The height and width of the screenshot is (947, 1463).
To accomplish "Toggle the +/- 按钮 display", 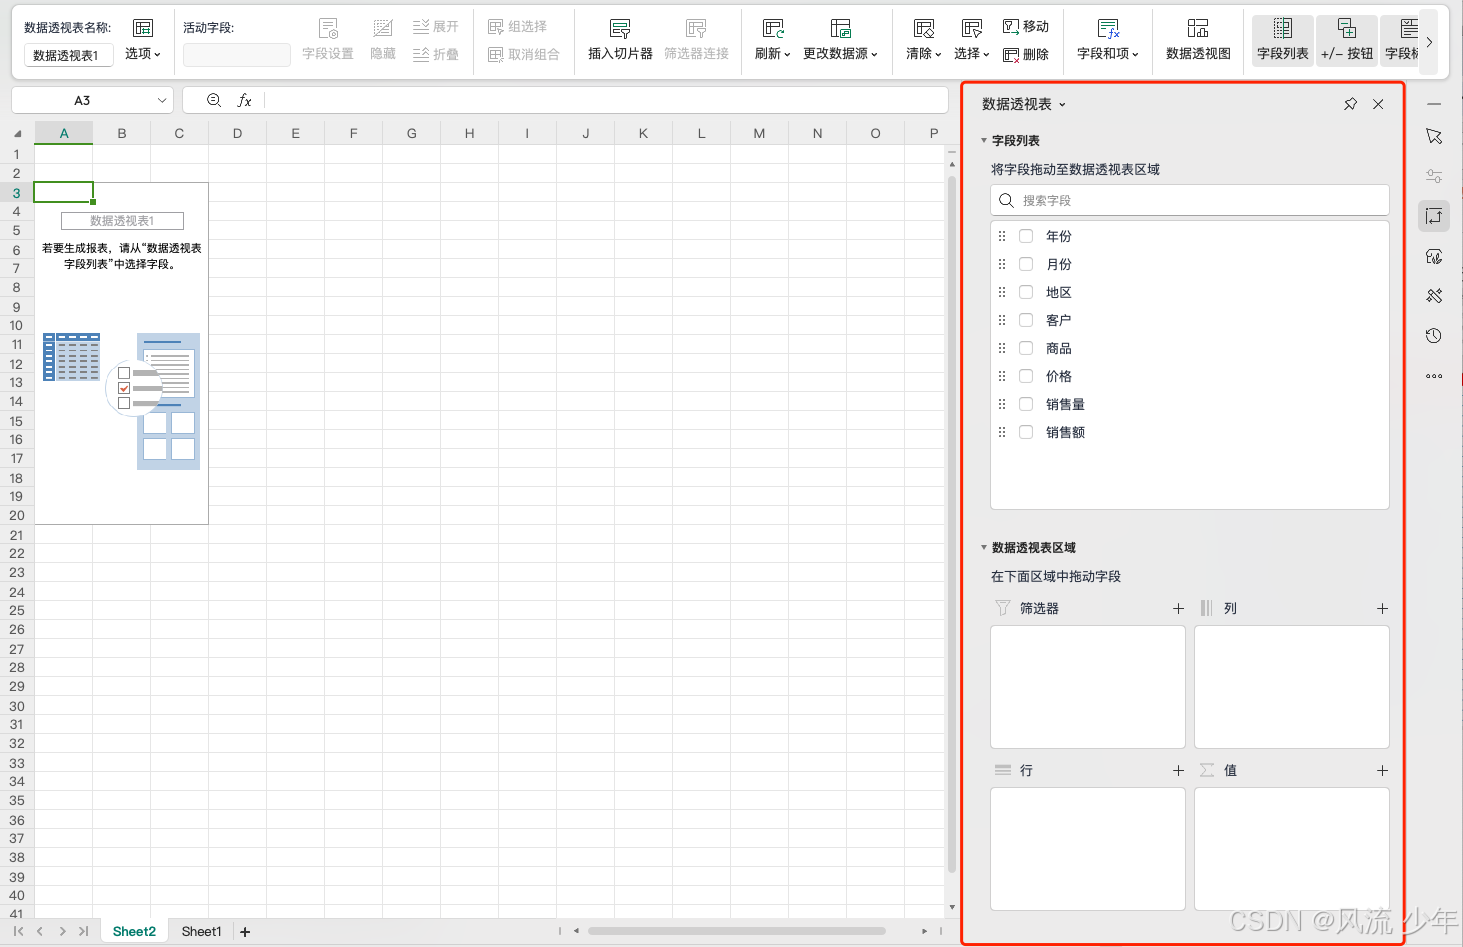I will pos(1346,41).
